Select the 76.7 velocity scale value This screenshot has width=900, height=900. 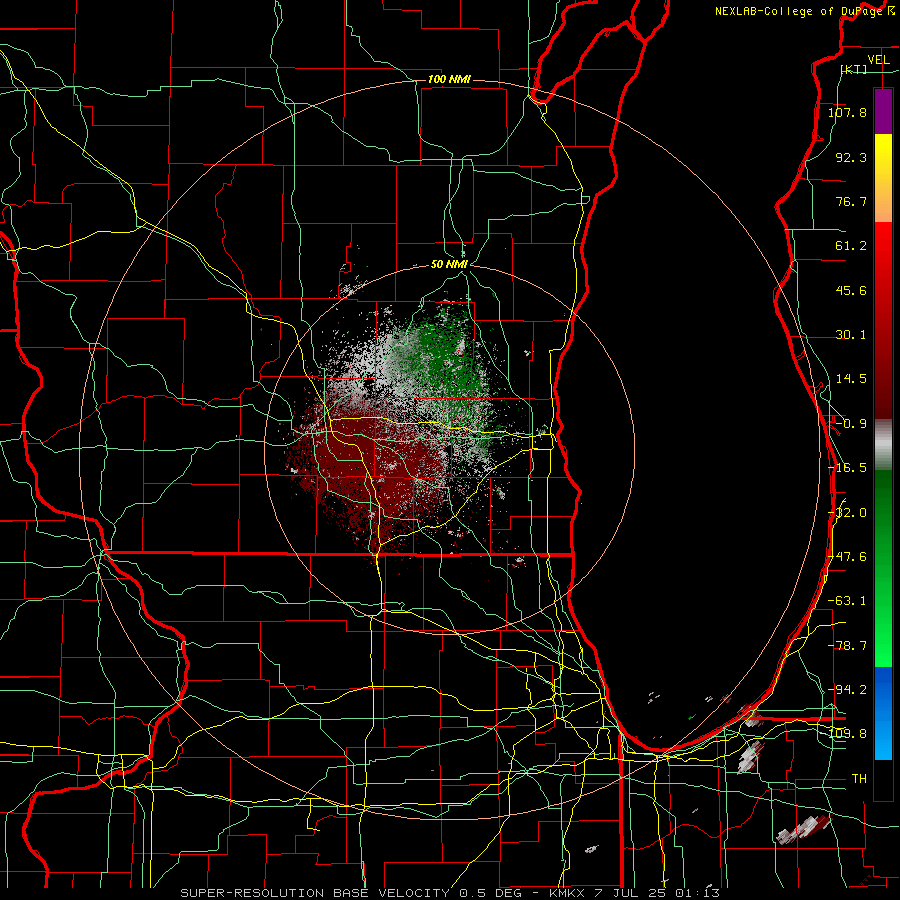(851, 201)
